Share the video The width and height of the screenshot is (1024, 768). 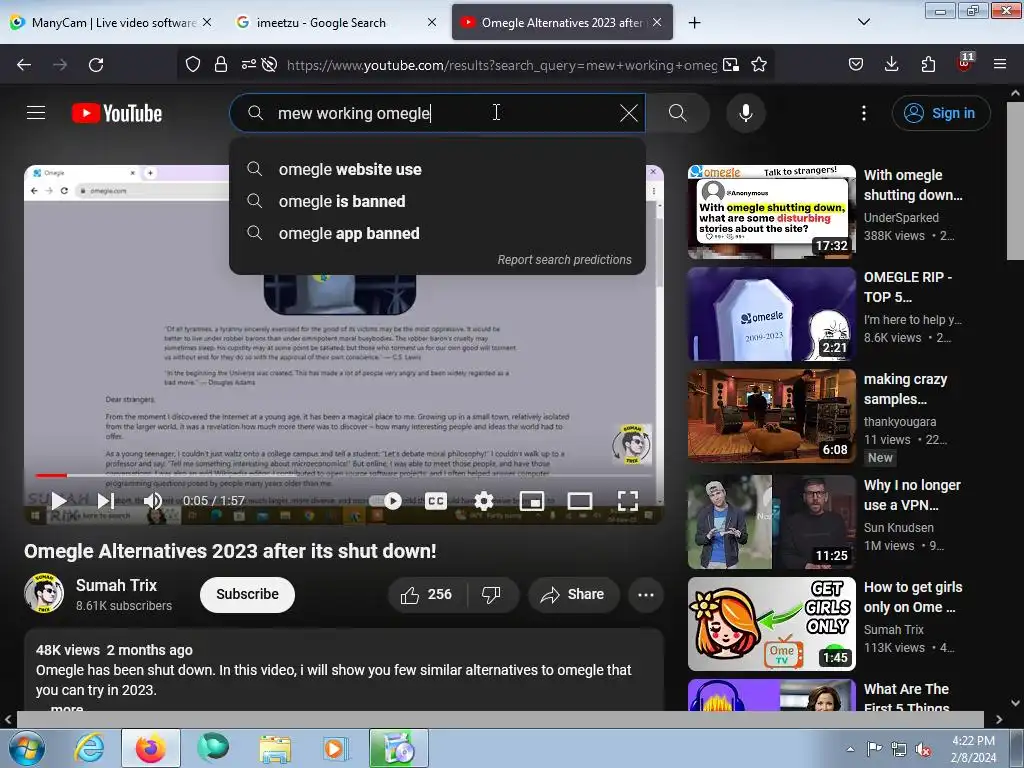573,595
